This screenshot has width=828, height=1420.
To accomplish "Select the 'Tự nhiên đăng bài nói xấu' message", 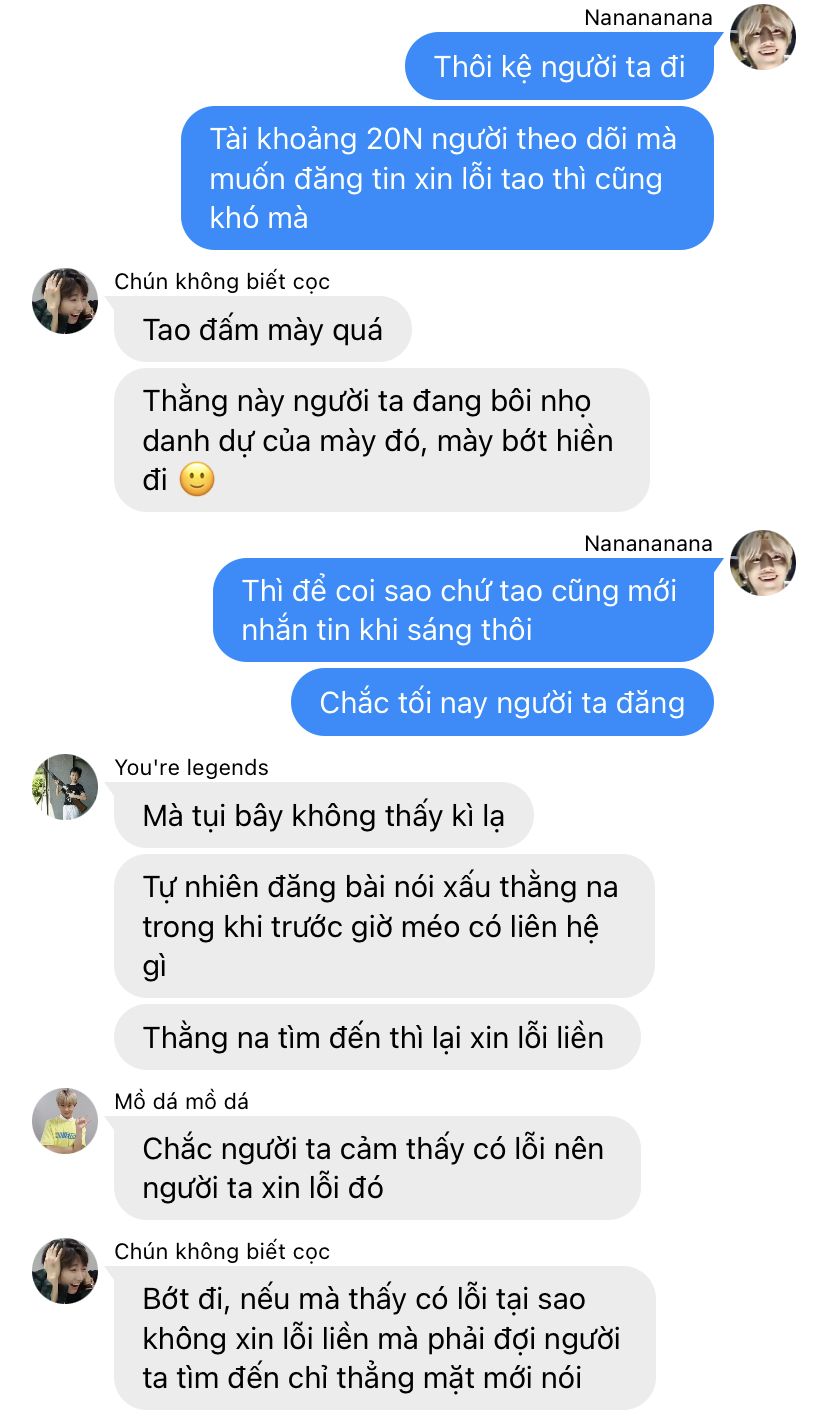I will 384,926.
